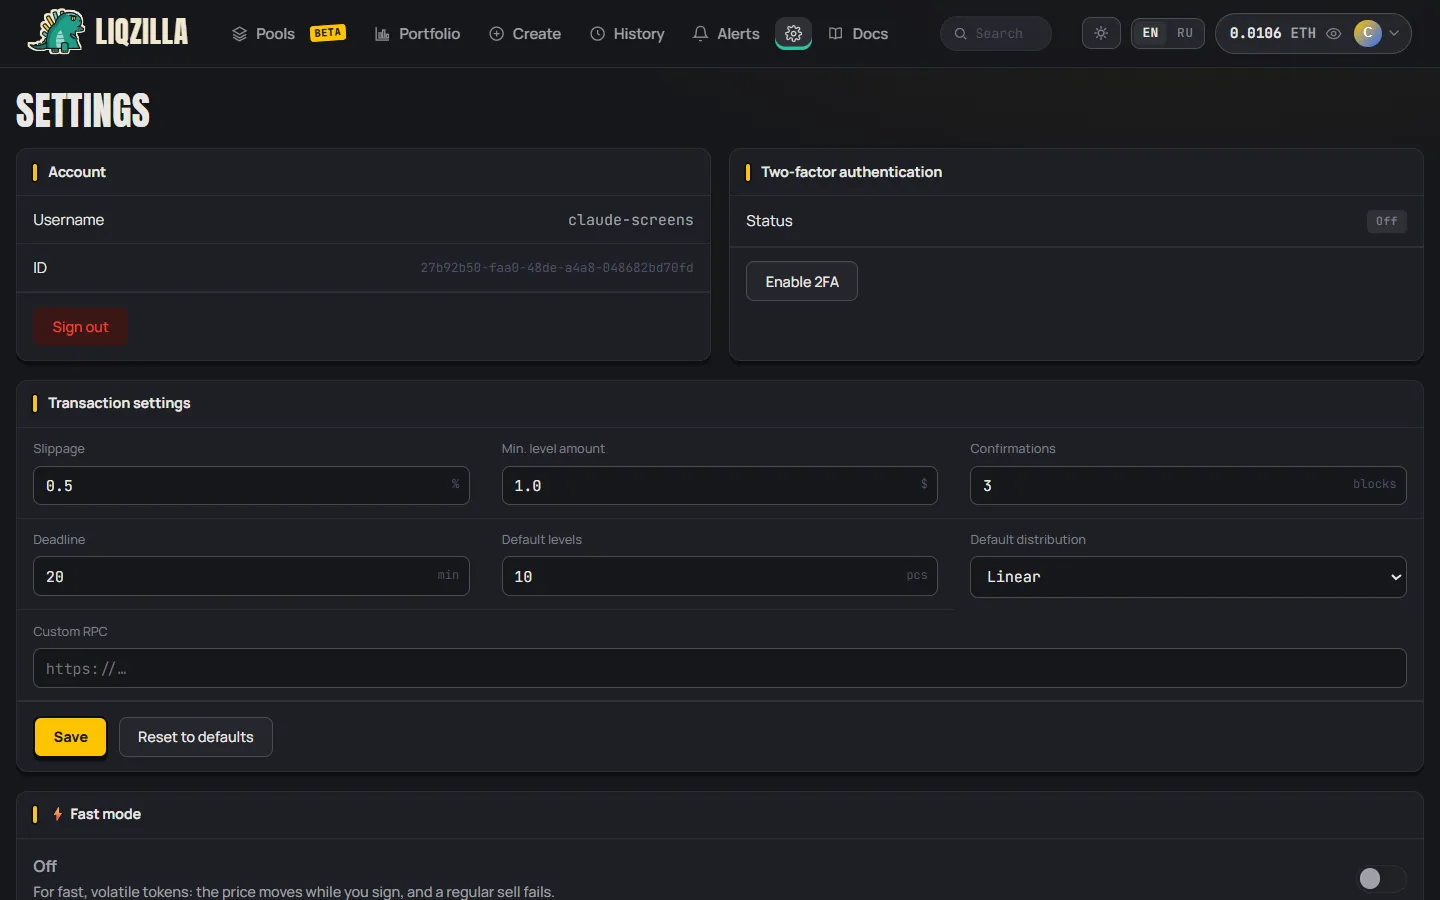Click the Search field
Screen dimensions: 1440x900
(996, 33)
